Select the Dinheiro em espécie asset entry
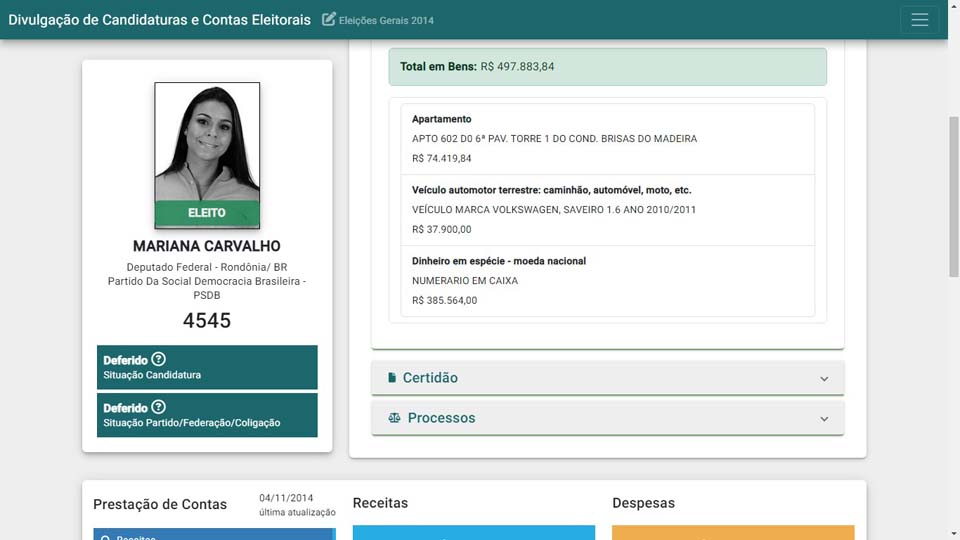This screenshot has width=960, height=540. pos(607,281)
